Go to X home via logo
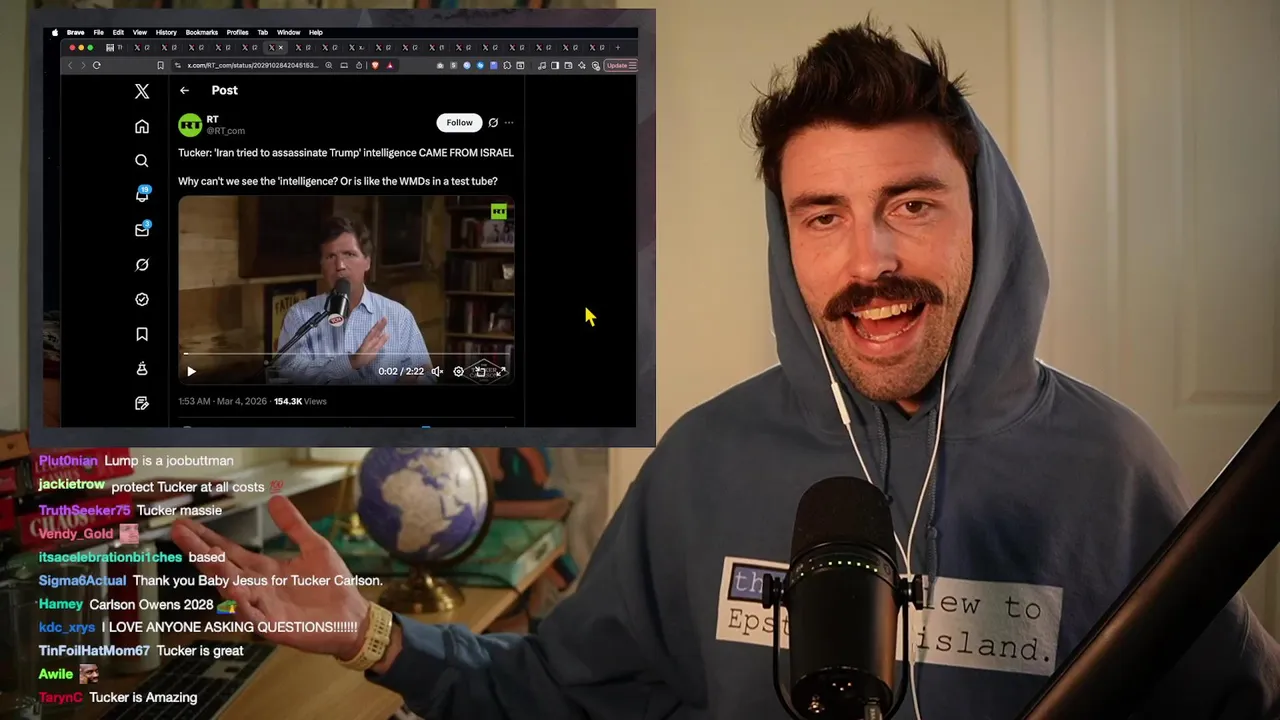The image size is (1280, 720). (142, 91)
